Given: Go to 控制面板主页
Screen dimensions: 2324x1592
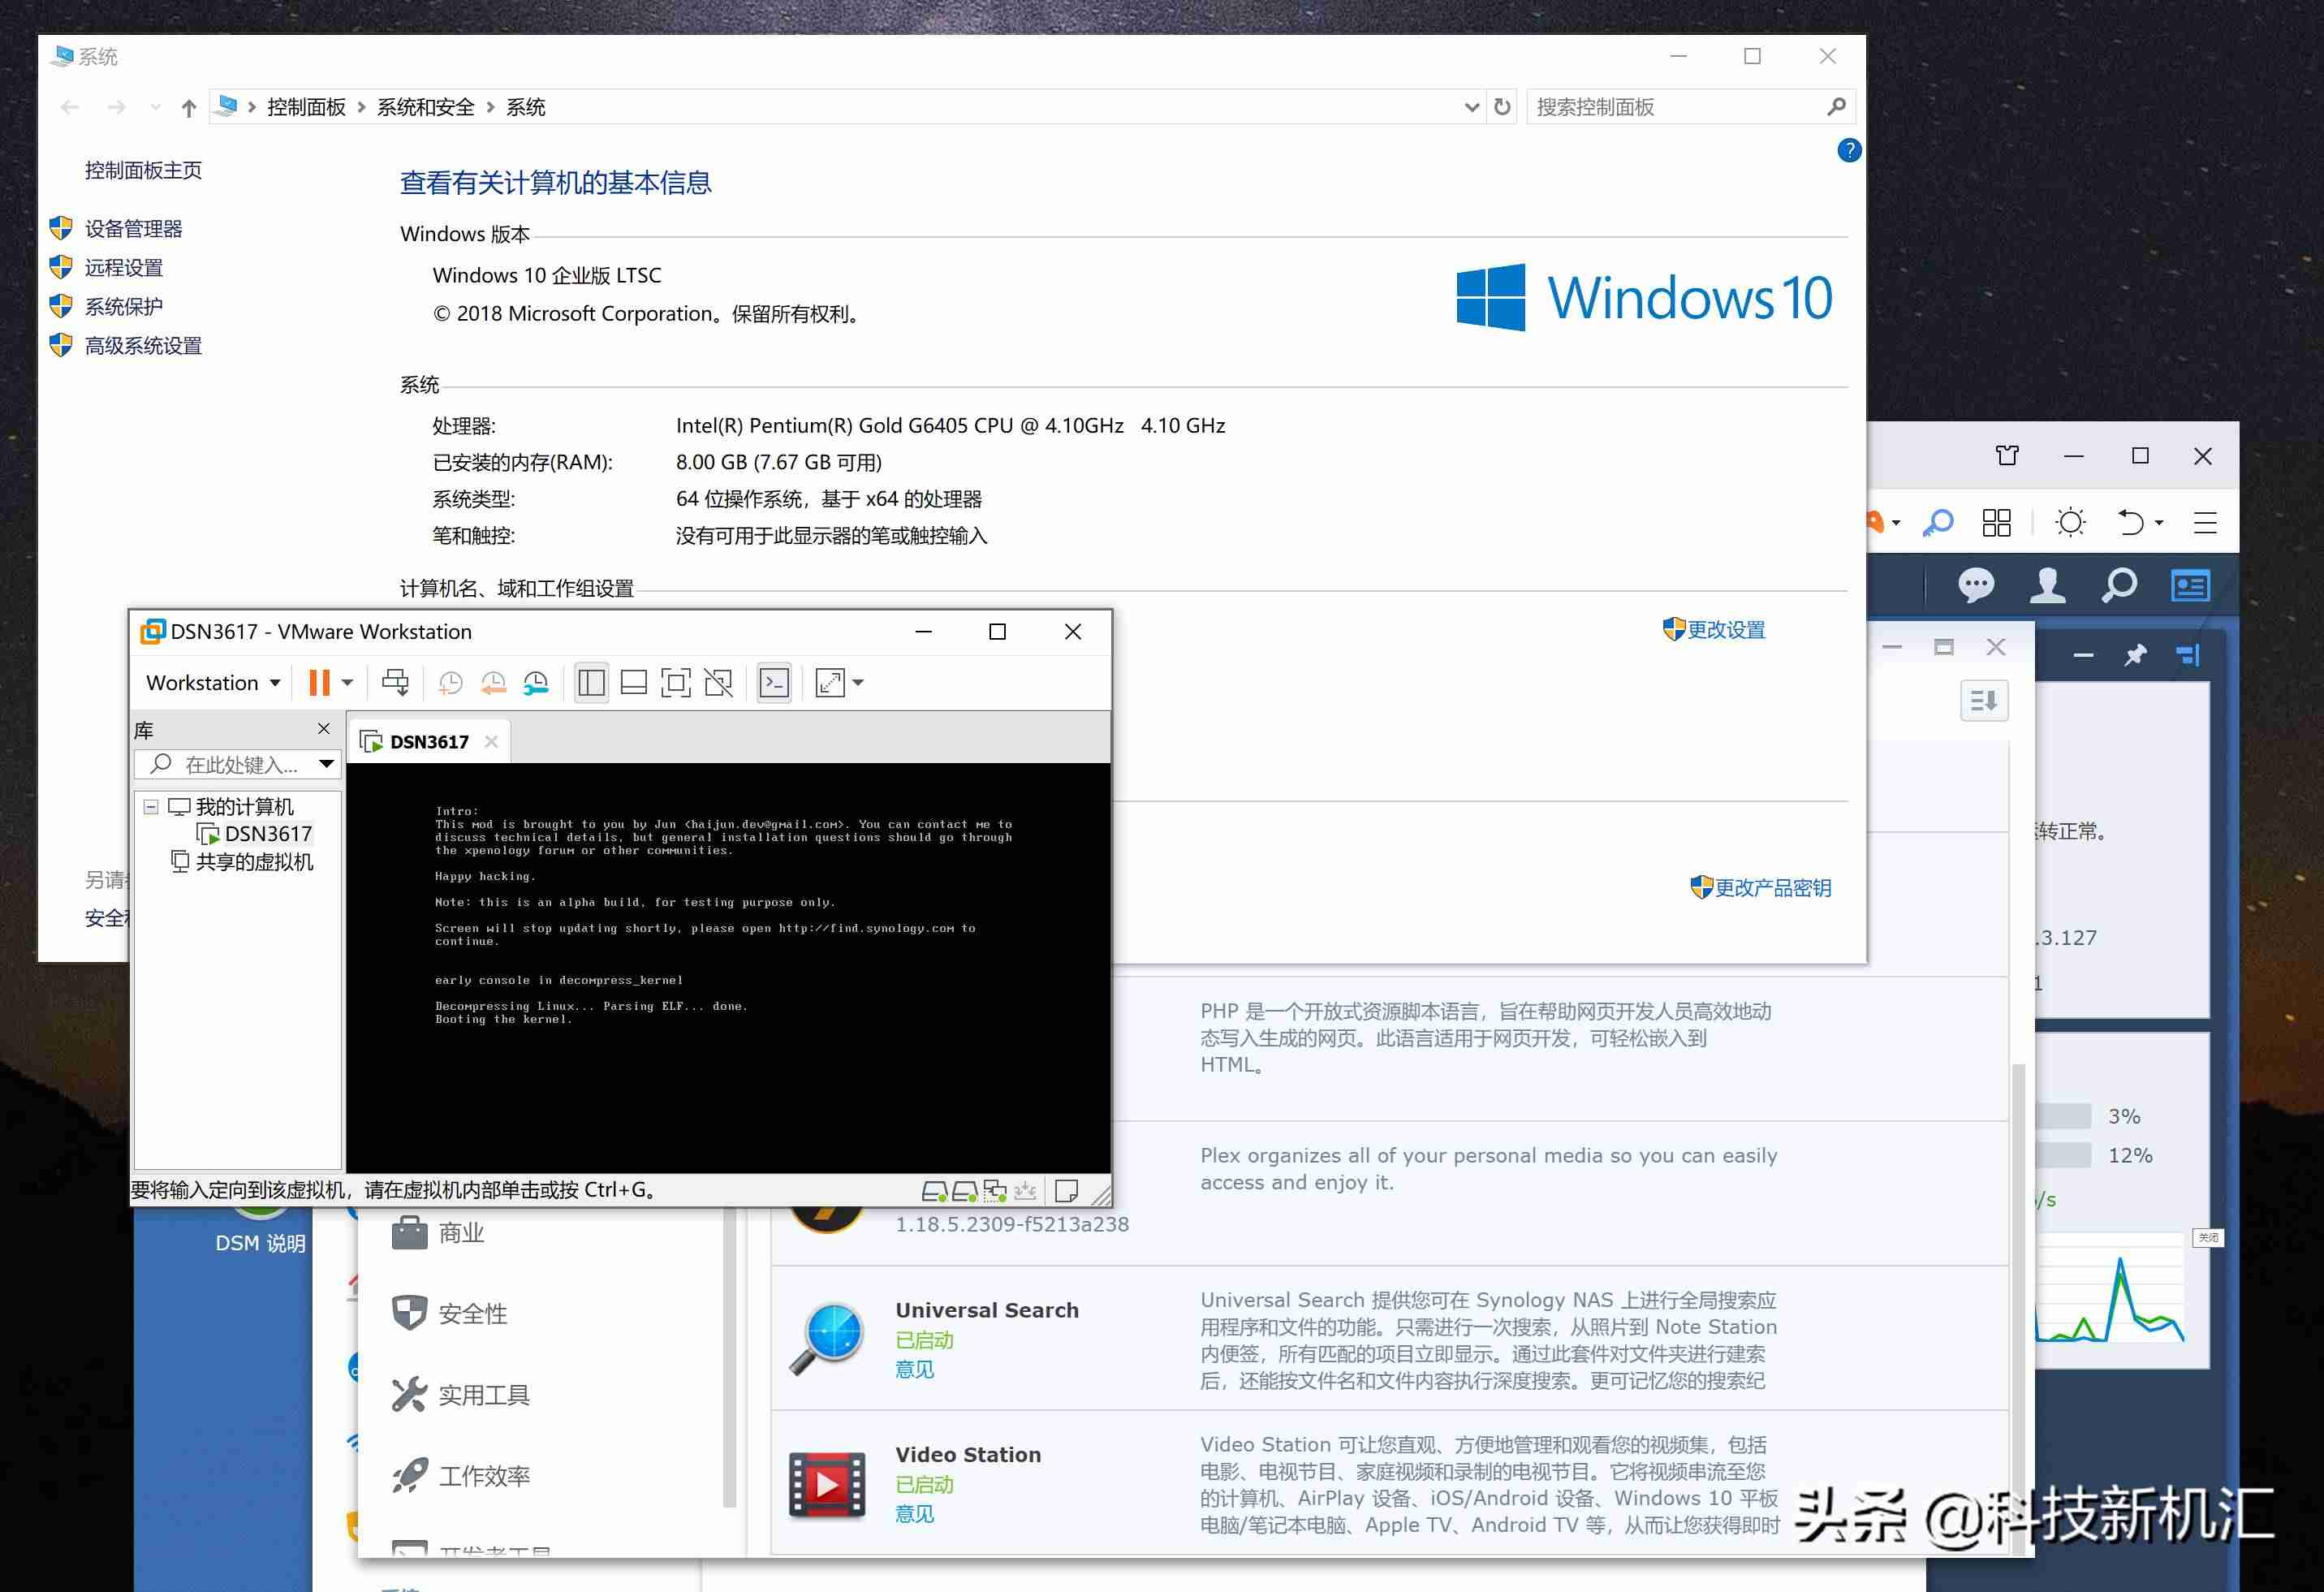Looking at the screenshot, I should point(143,171).
